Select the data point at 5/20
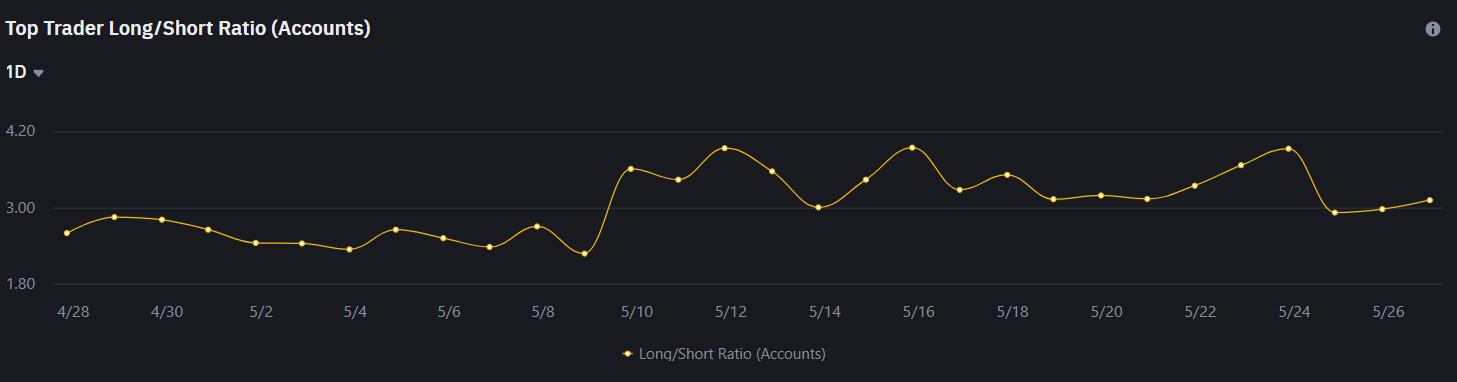 pyautogui.click(x=1101, y=195)
